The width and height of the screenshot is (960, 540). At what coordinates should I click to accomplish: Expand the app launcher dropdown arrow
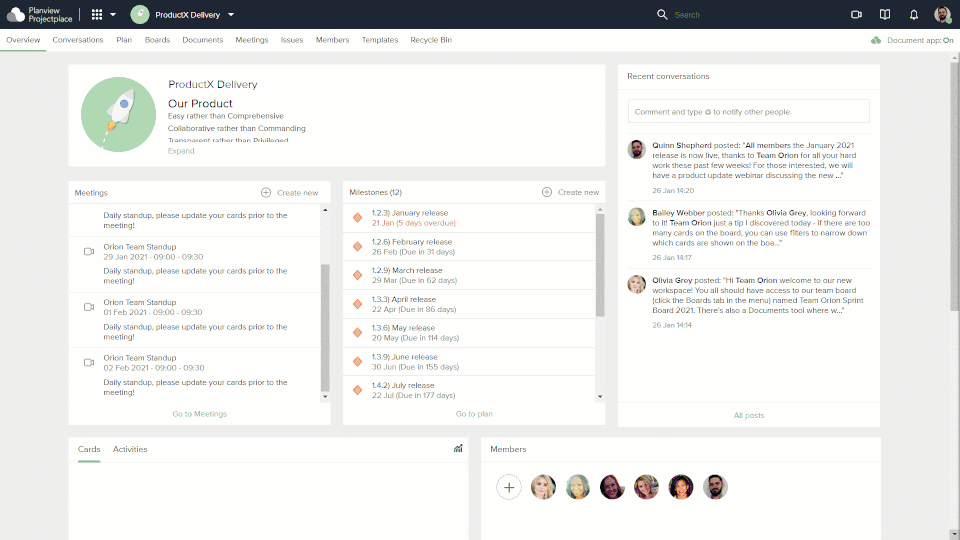[x=113, y=15]
